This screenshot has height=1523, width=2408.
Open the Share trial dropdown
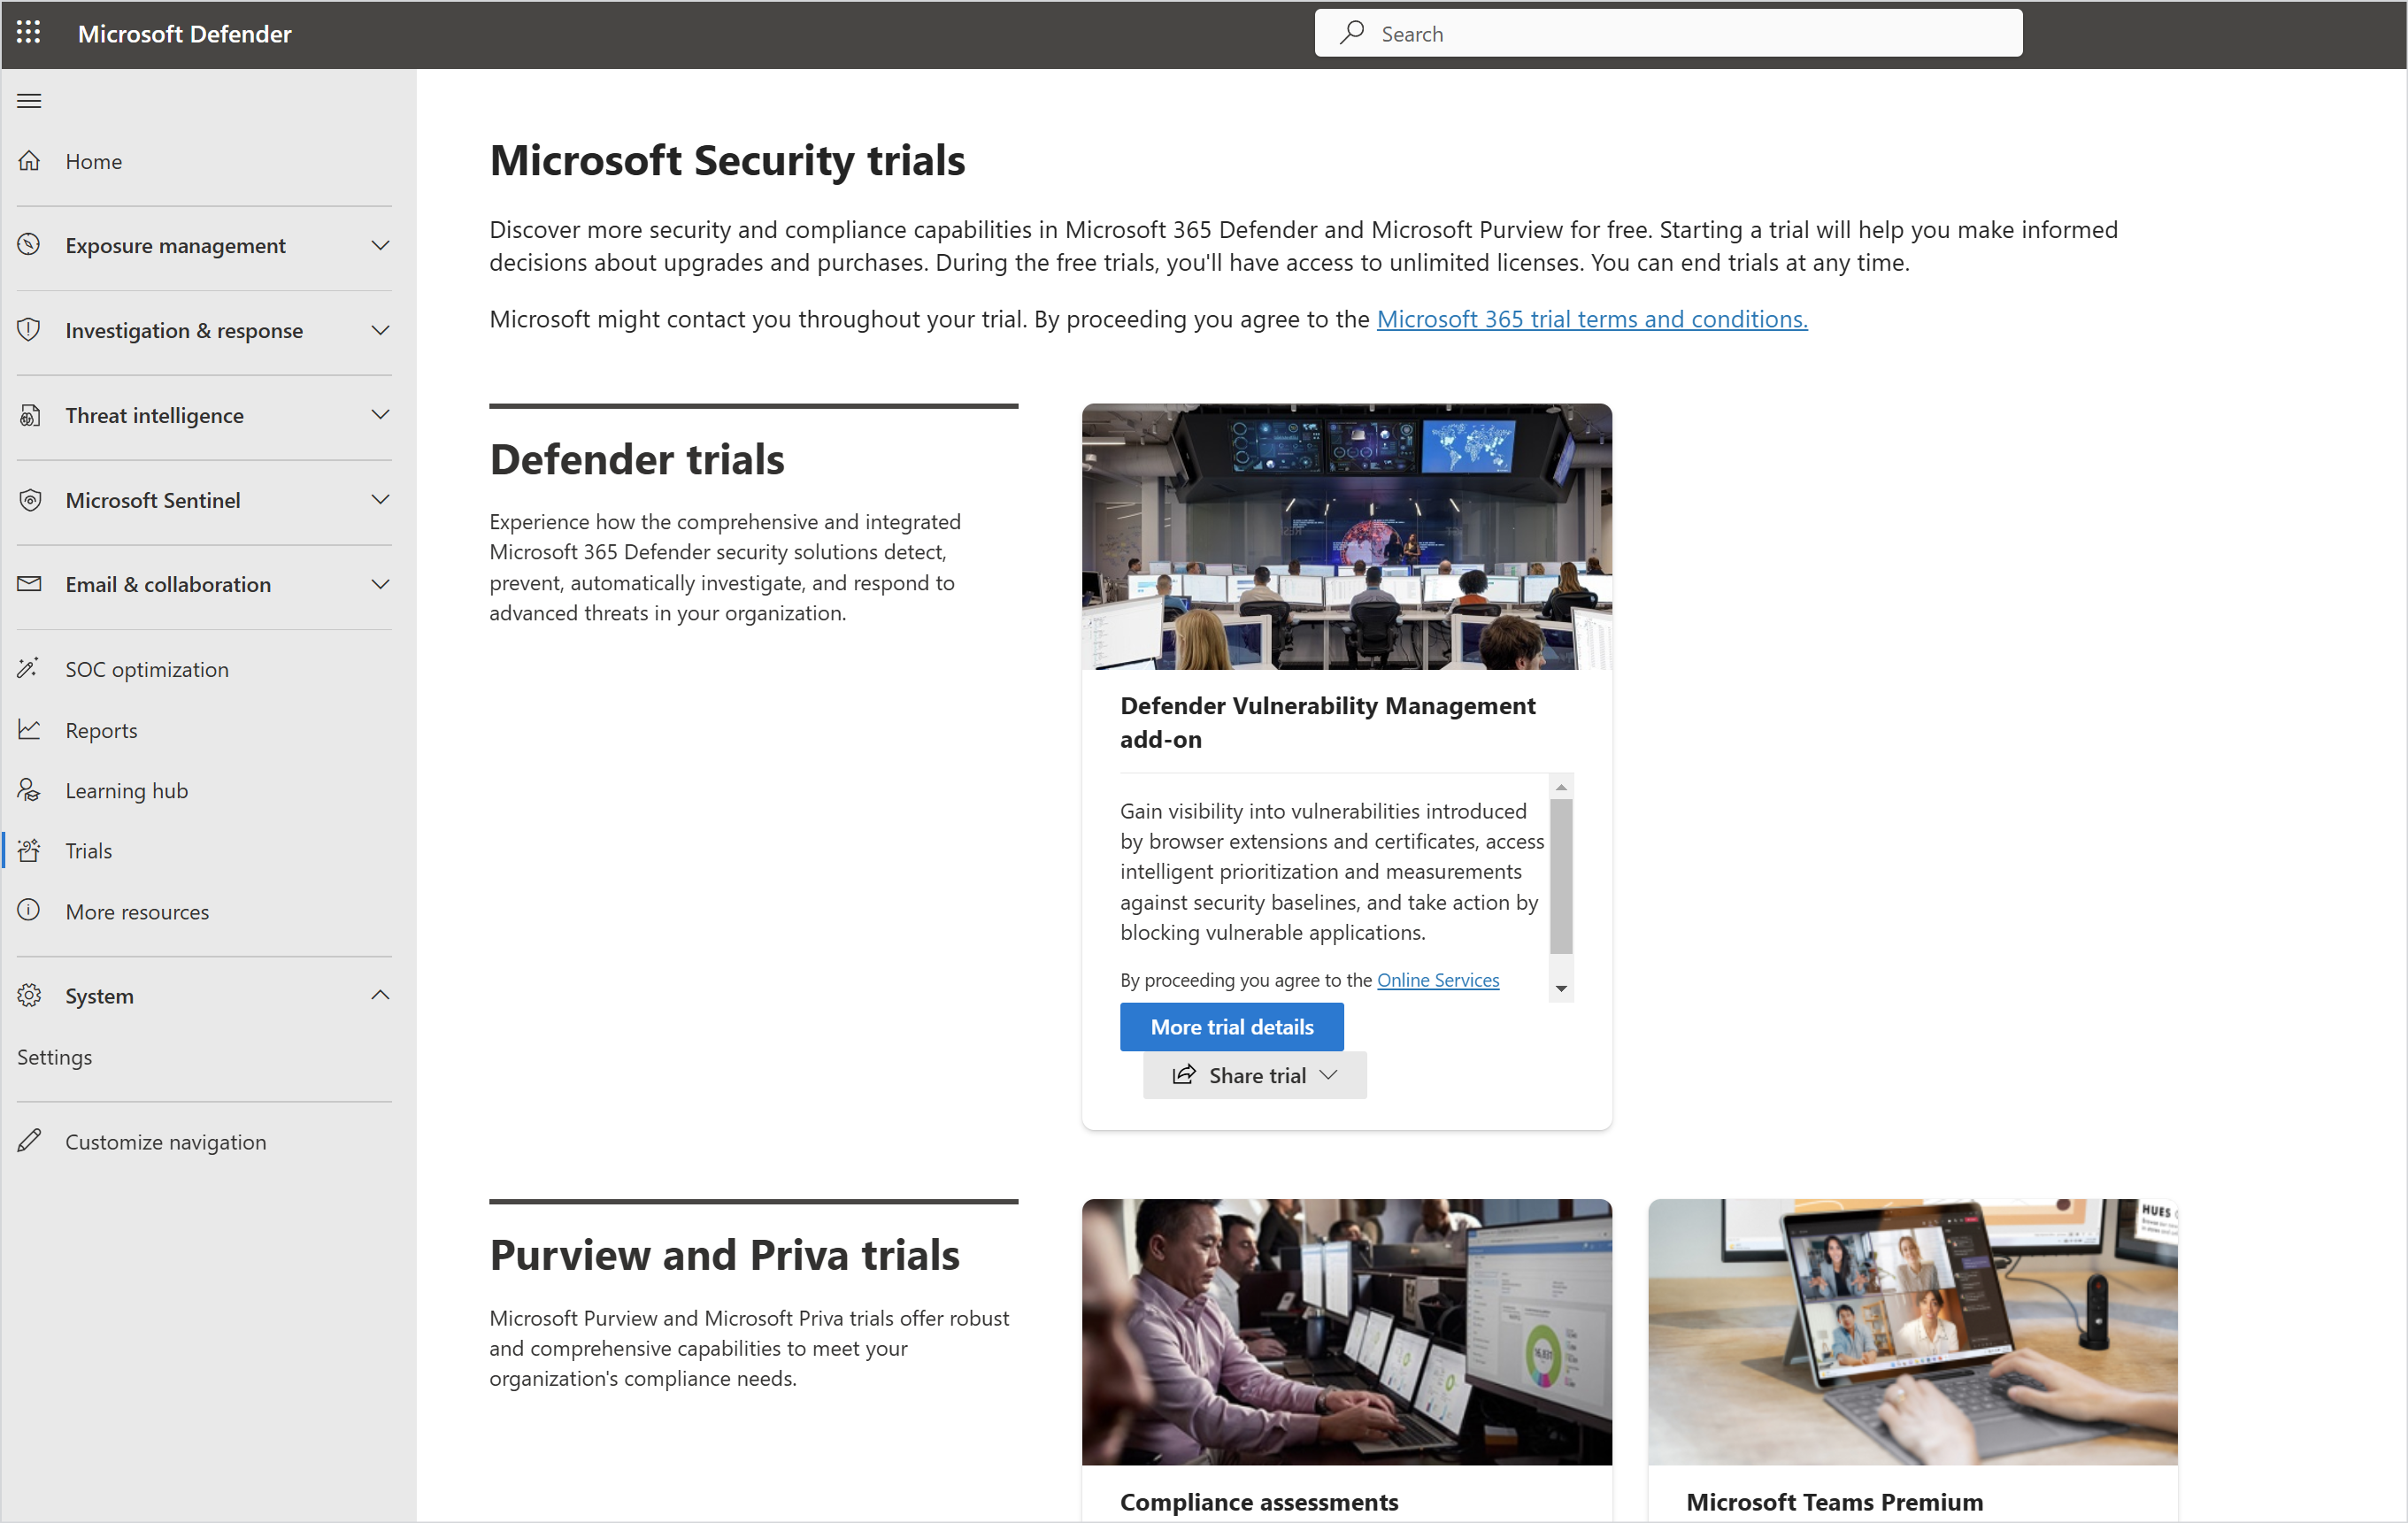[x=1254, y=1075]
